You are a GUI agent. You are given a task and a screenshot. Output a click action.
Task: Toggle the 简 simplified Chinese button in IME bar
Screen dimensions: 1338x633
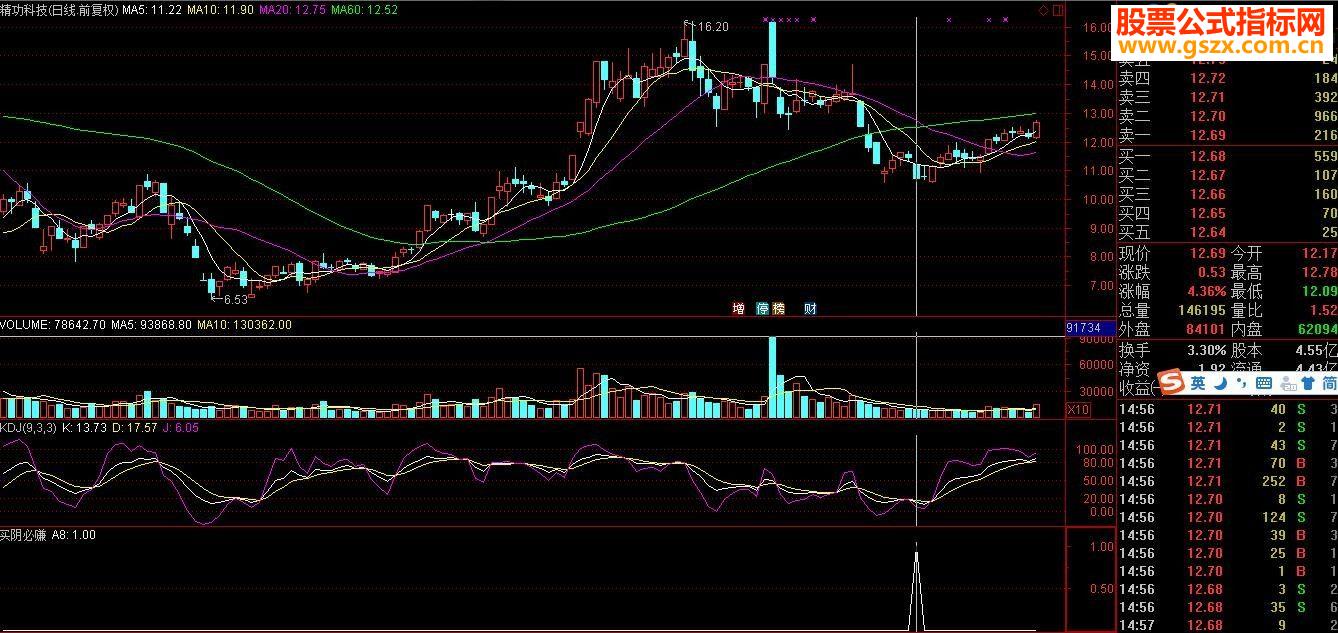coord(1329,383)
